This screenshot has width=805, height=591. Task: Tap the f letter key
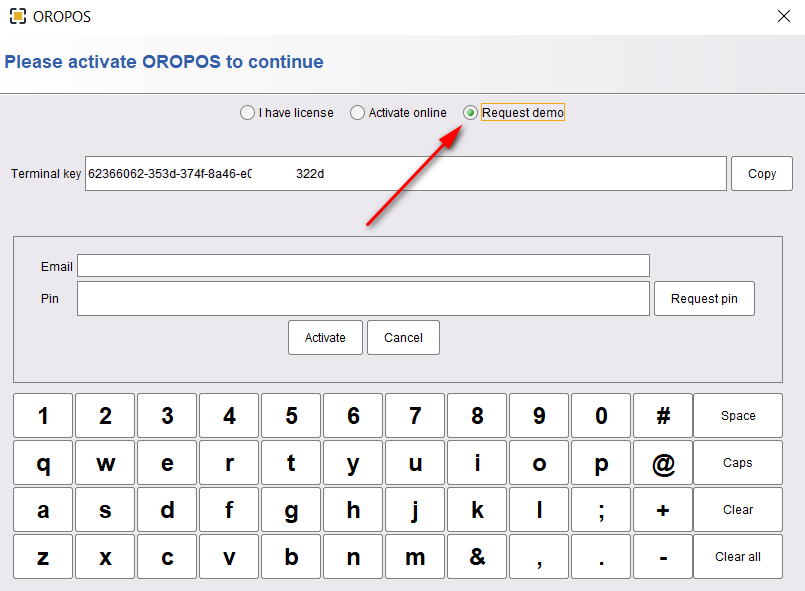click(229, 509)
